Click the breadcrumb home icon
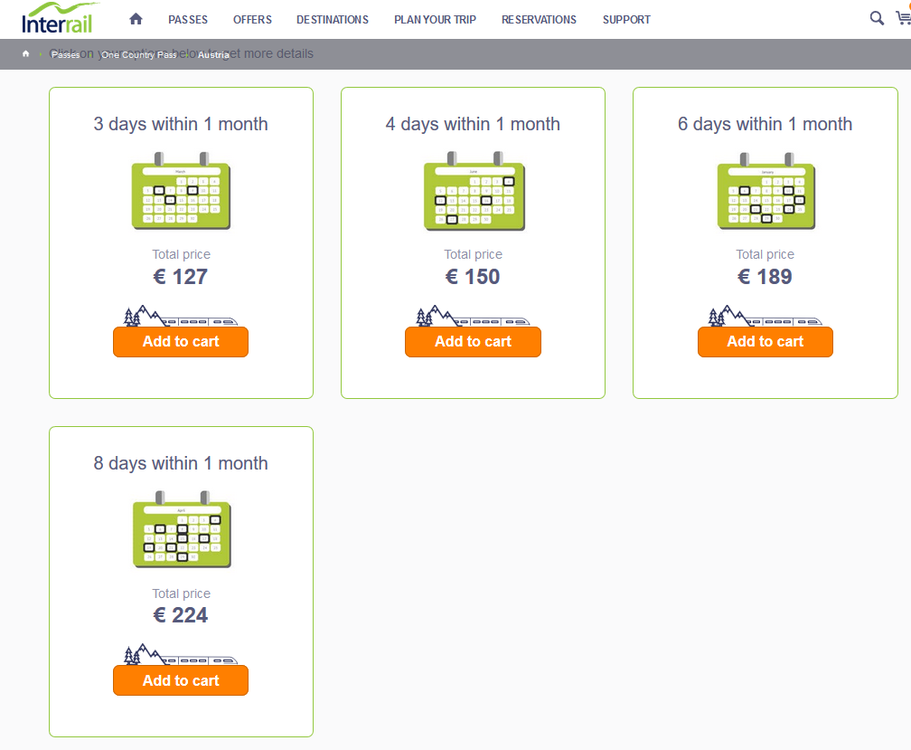 click(x=26, y=54)
